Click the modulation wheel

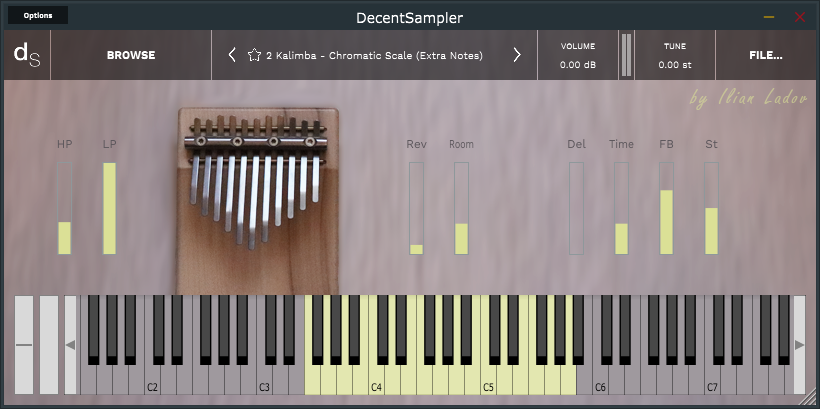click(x=49, y=345)
